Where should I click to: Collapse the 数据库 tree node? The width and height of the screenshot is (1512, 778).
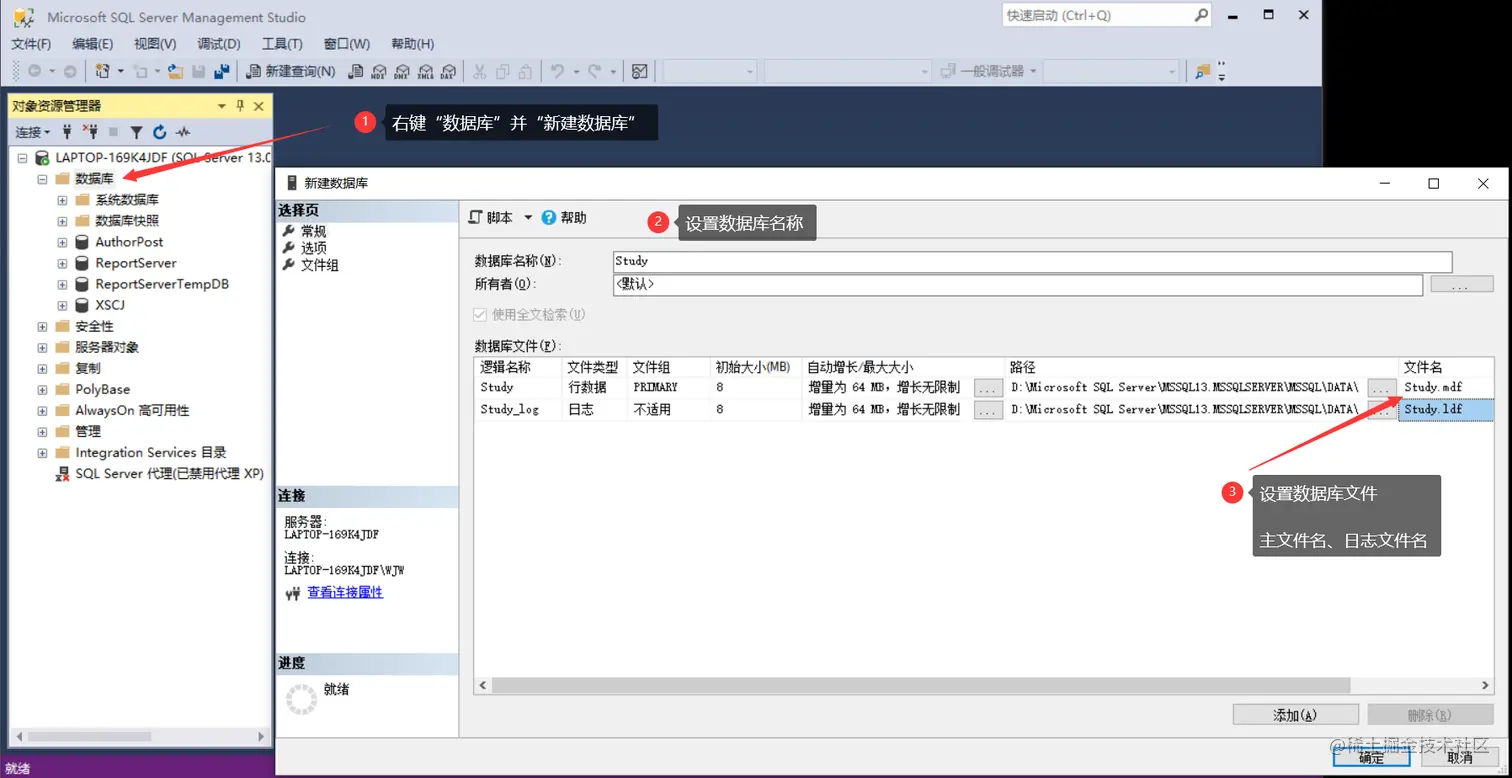(42, 179)
